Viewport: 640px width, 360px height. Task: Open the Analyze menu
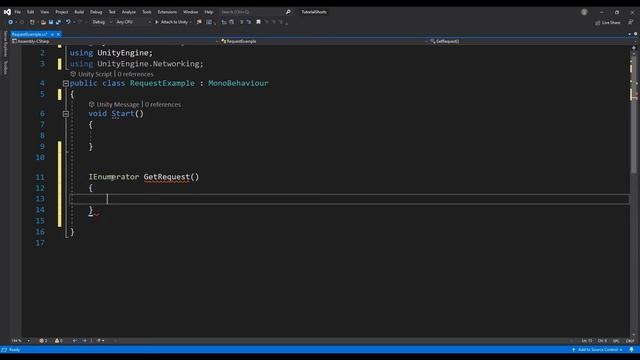(129, 12)
